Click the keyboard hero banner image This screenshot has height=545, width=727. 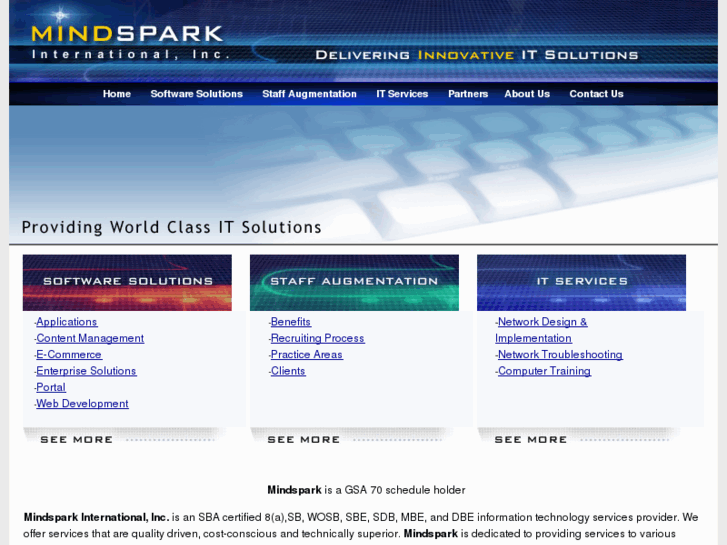pyautogui.click(x=364, y=175)
